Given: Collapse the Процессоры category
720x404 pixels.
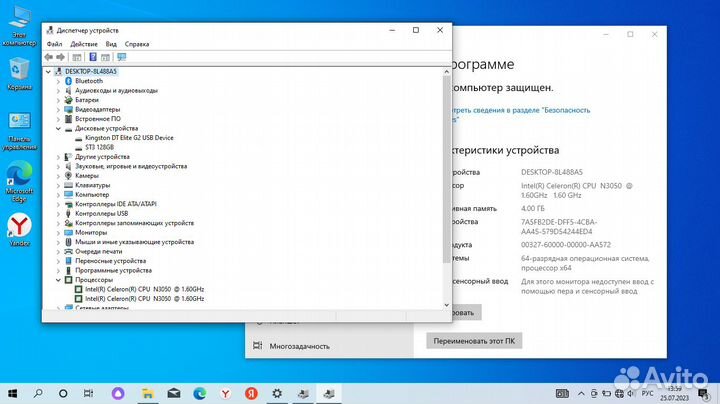Looking at the screenshot, I should (x=58, y=280).
